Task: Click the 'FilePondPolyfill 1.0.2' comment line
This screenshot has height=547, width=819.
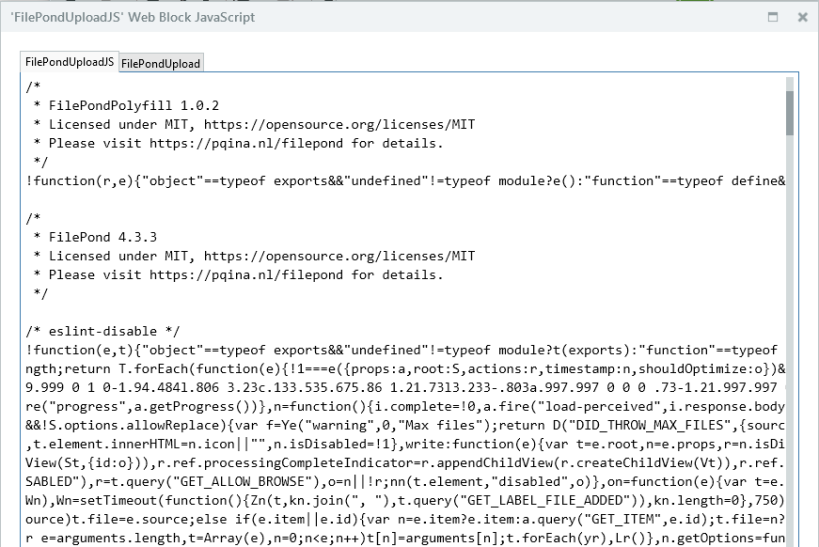Action: [x=126, y=106]
